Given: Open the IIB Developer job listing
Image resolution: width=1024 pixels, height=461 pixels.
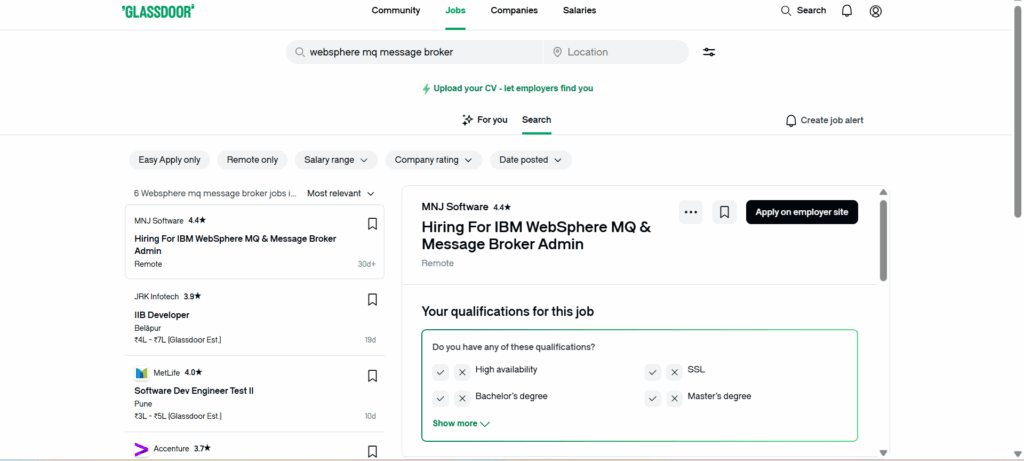Looking at the screenshot, I should 162,315.
